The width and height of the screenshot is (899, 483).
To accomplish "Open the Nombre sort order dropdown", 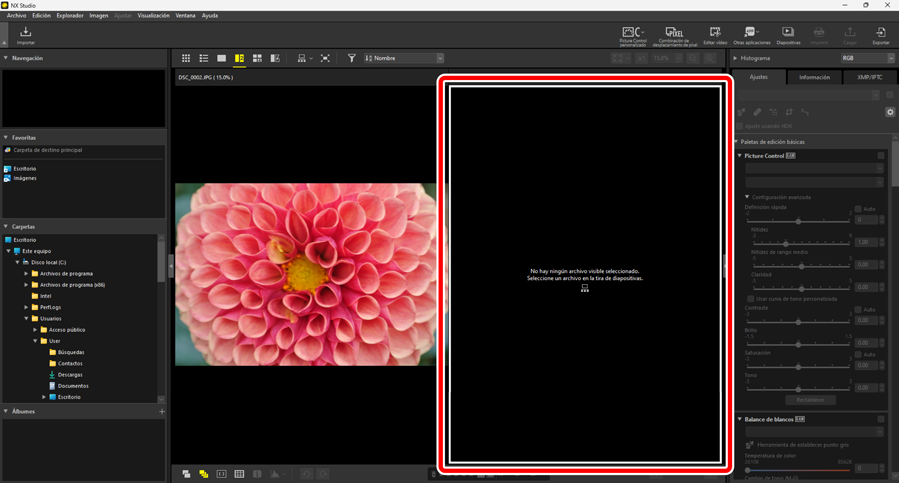I will 404,59.
